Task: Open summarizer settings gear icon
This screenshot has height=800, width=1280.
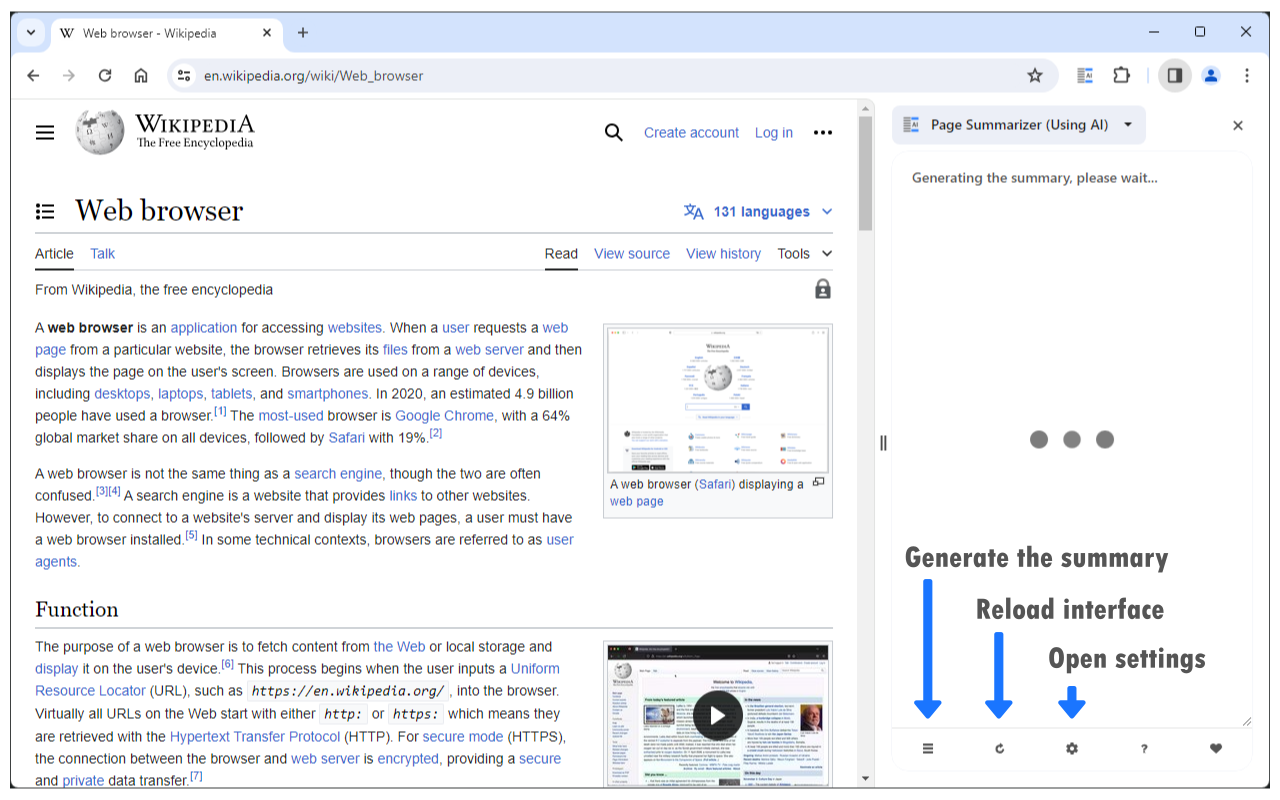Action: [1072, 748]
